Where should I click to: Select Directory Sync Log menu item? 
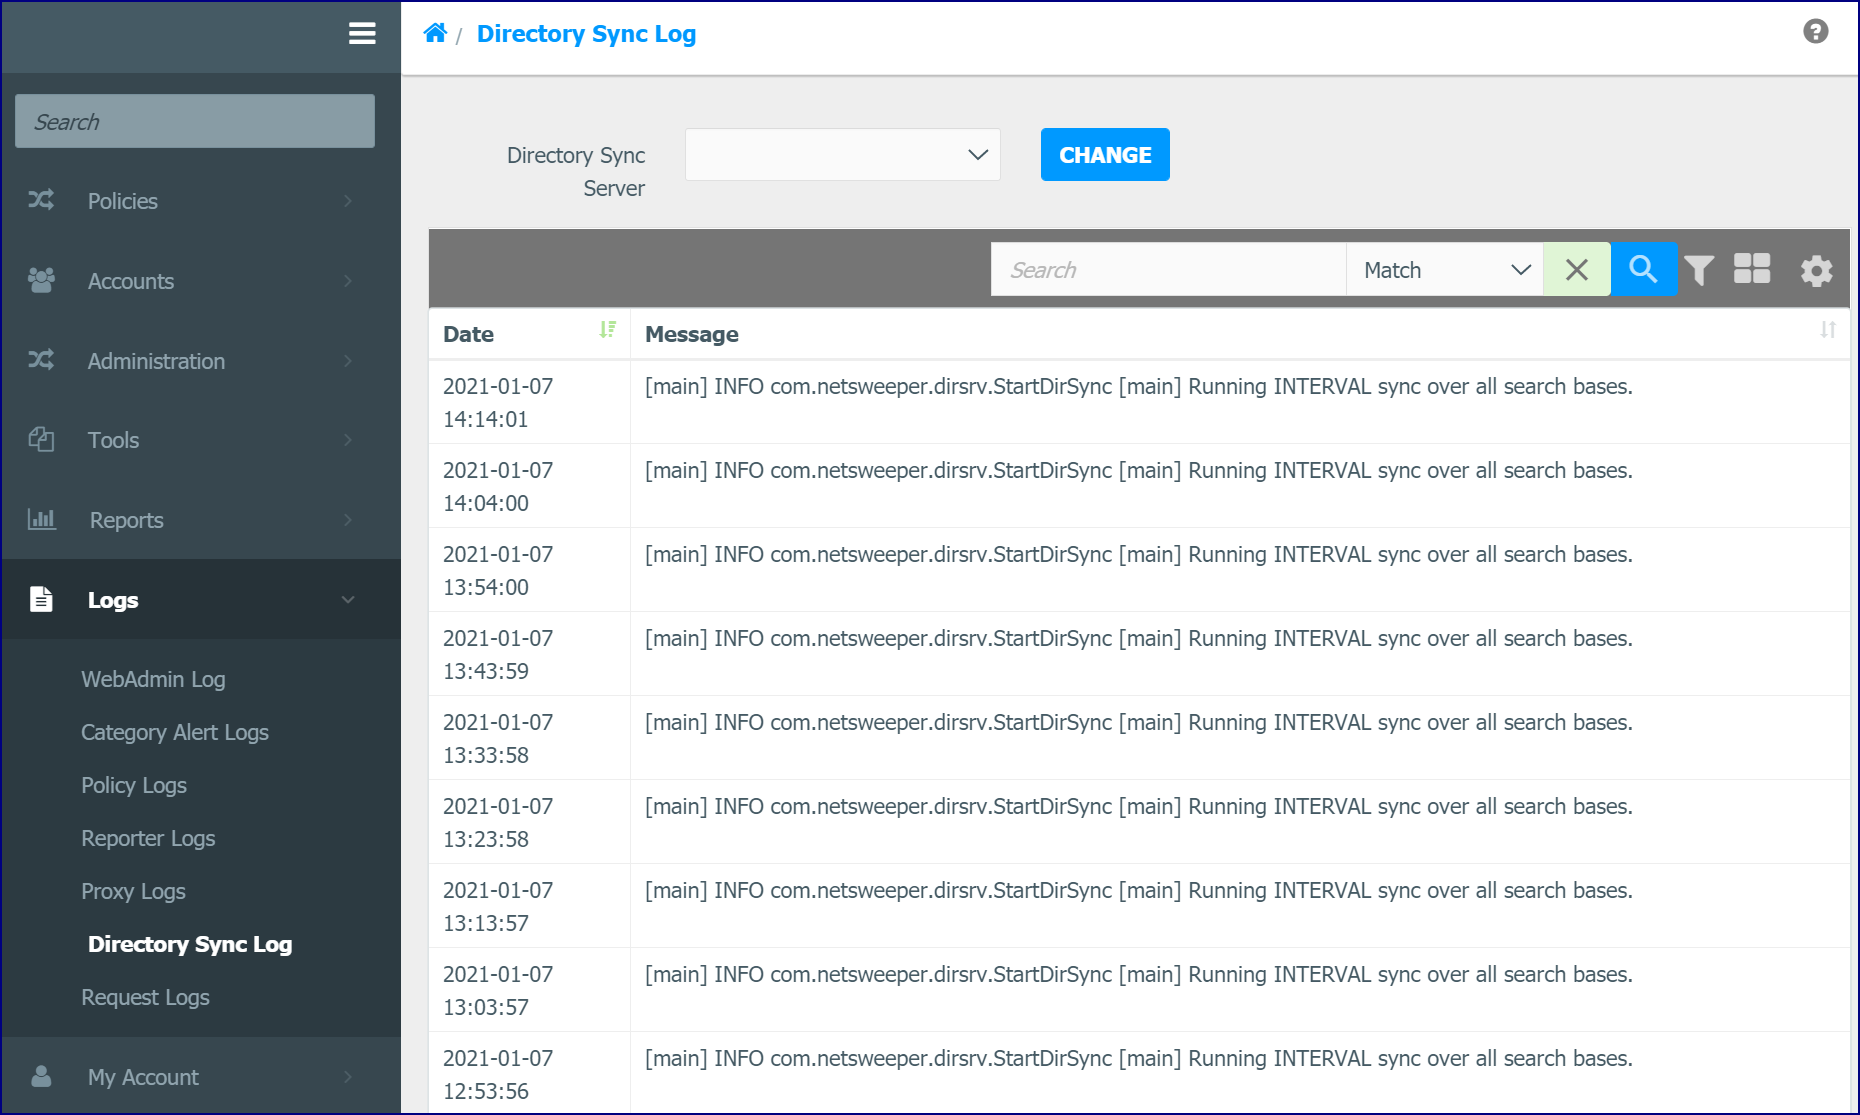(x=190, y=944)
